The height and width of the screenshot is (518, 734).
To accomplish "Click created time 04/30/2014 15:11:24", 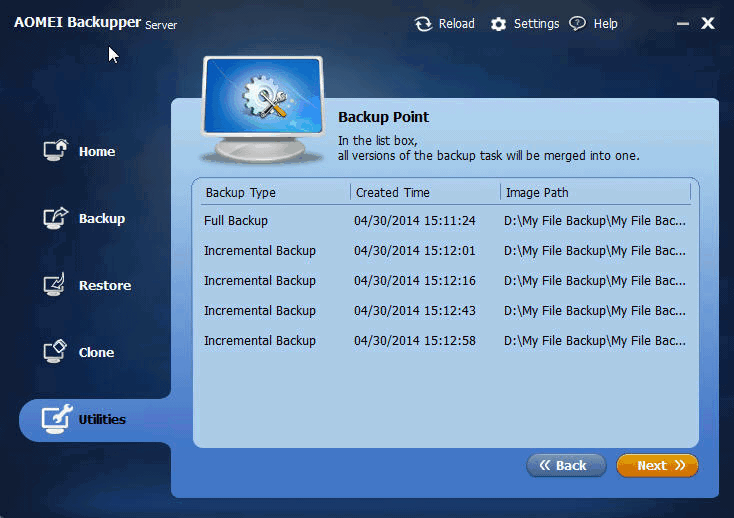I will tap(415, 220).
